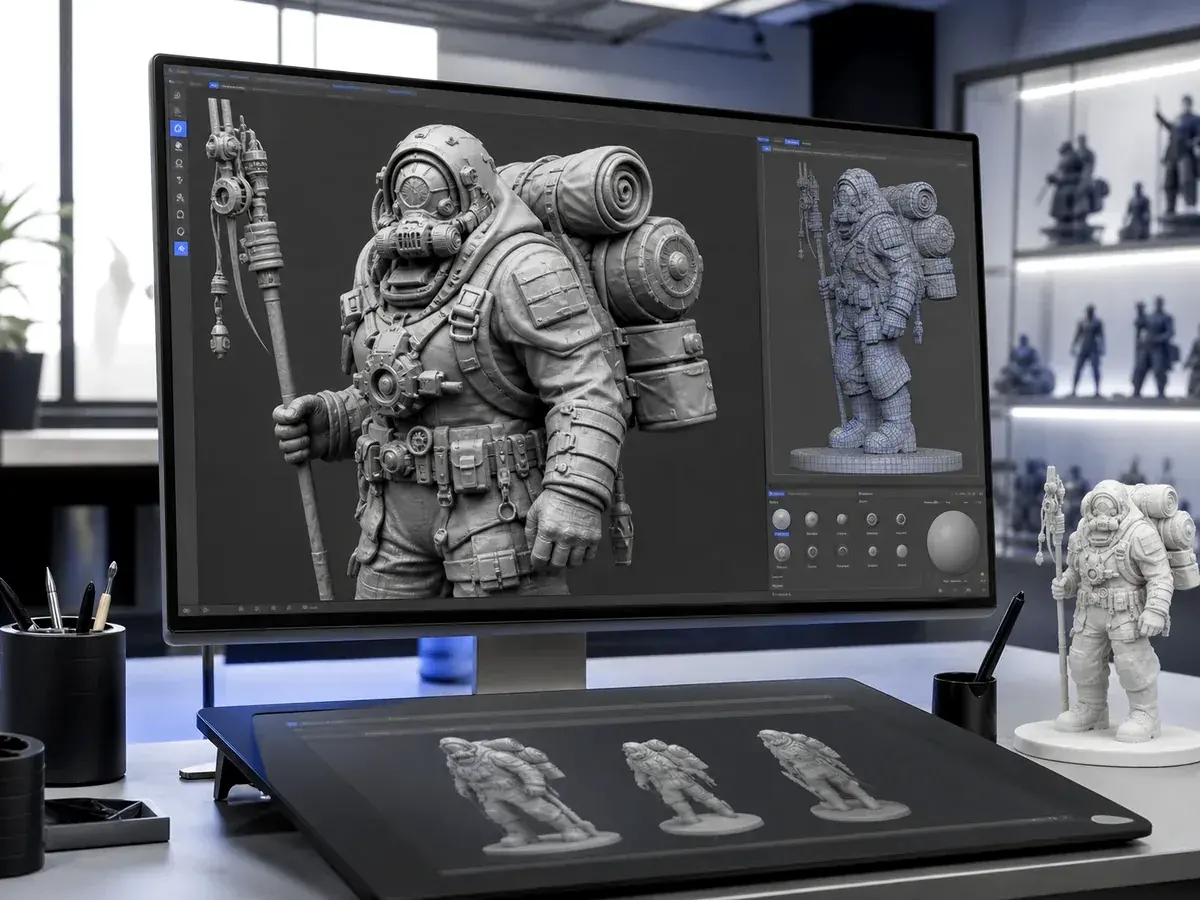
Task: Select the blue highlighted droplet brush tool
Action: point(178,128)
